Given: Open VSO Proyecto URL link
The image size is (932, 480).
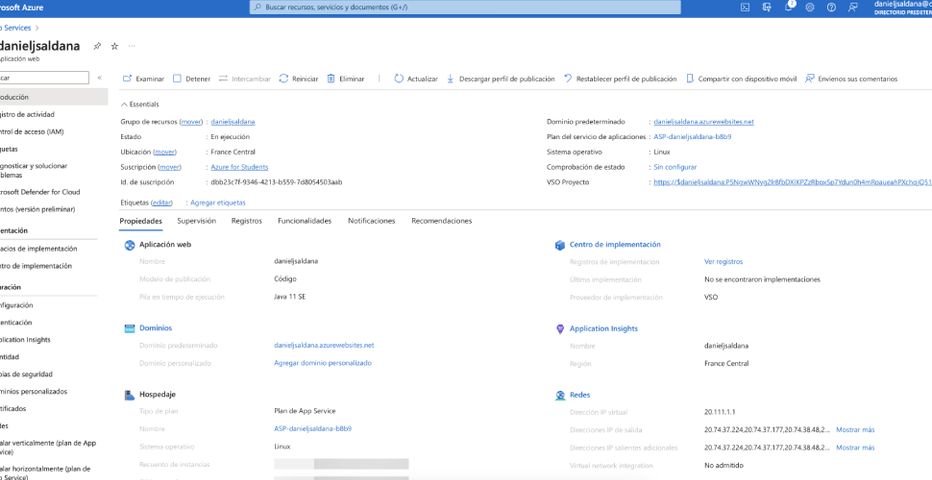Looking at the screenshot, I should click(x=792, y=182).
